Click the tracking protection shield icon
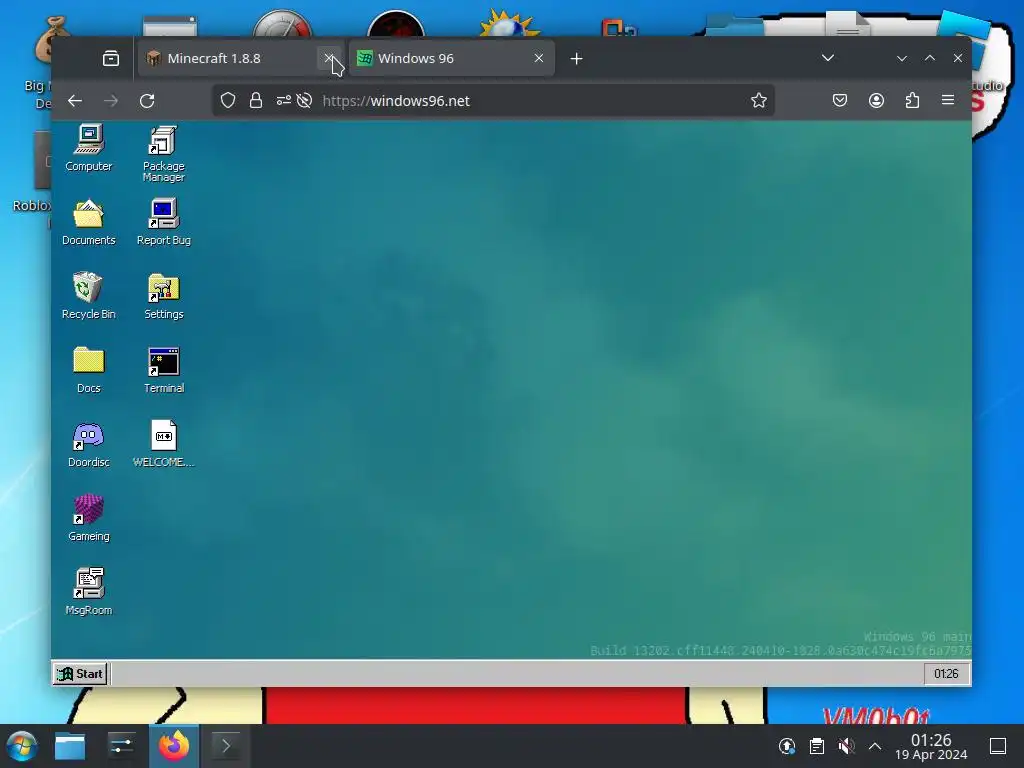The image size is (1024, 768). click(227, 101)
